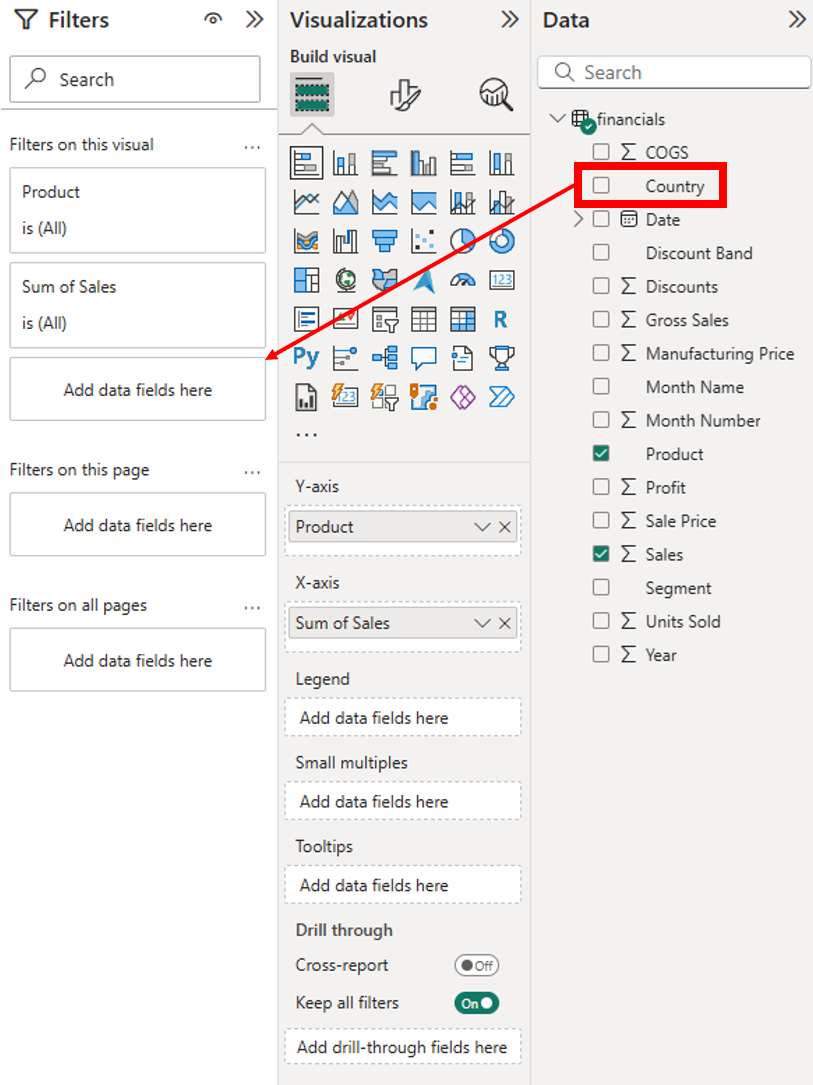The image size is (813, 1085).
Task: Switch to the Format visual tab
Action: pos(405,95)
